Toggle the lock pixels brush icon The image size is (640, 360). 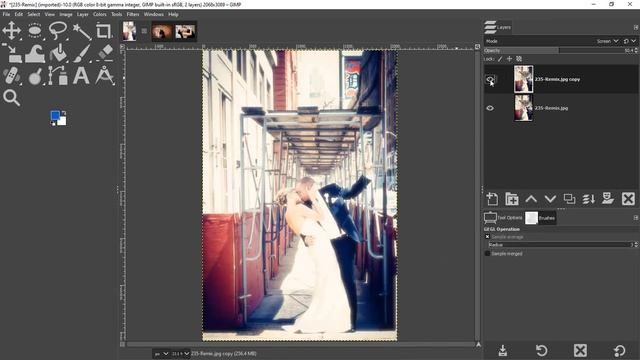(x=500, y=59)
